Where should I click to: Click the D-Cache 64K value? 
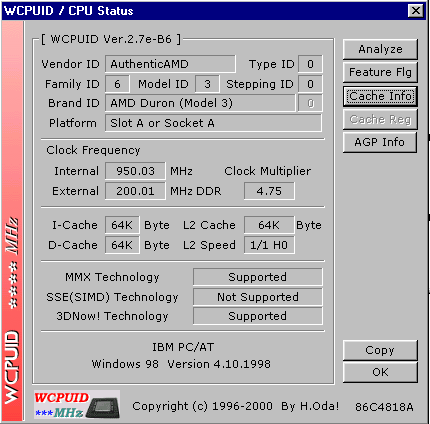(x=122, y=245)
